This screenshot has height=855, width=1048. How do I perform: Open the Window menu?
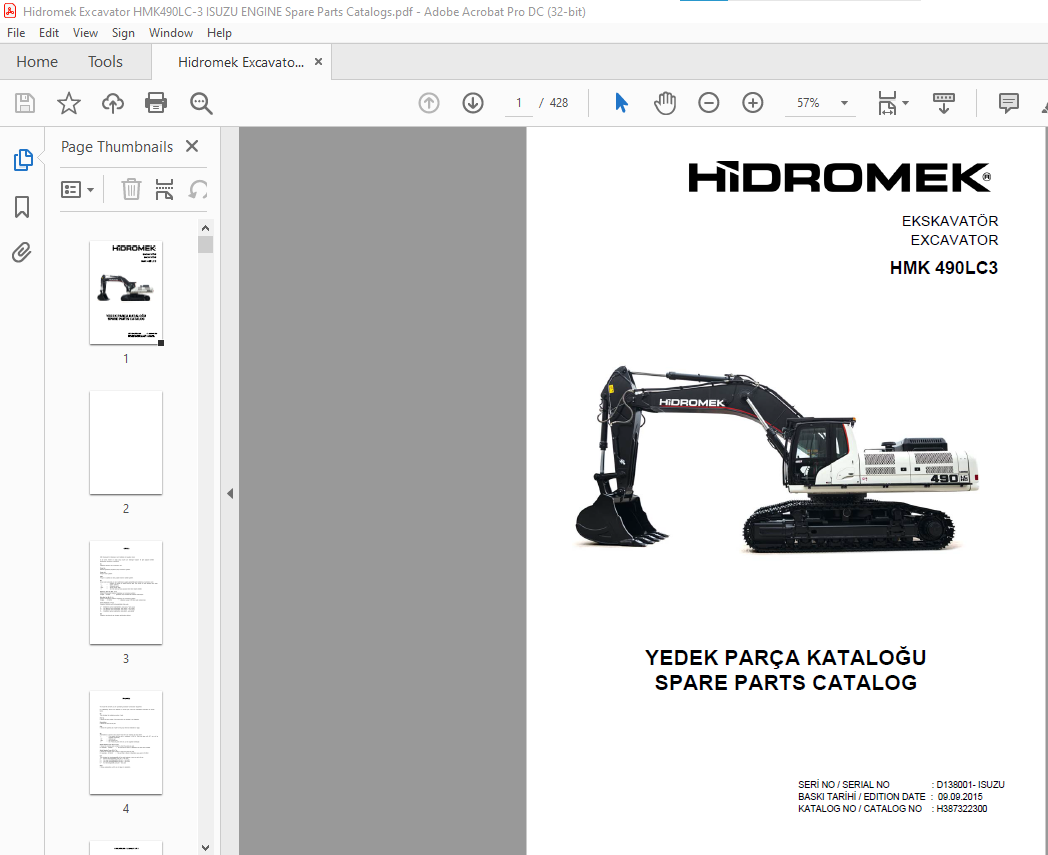pos(170,33)
